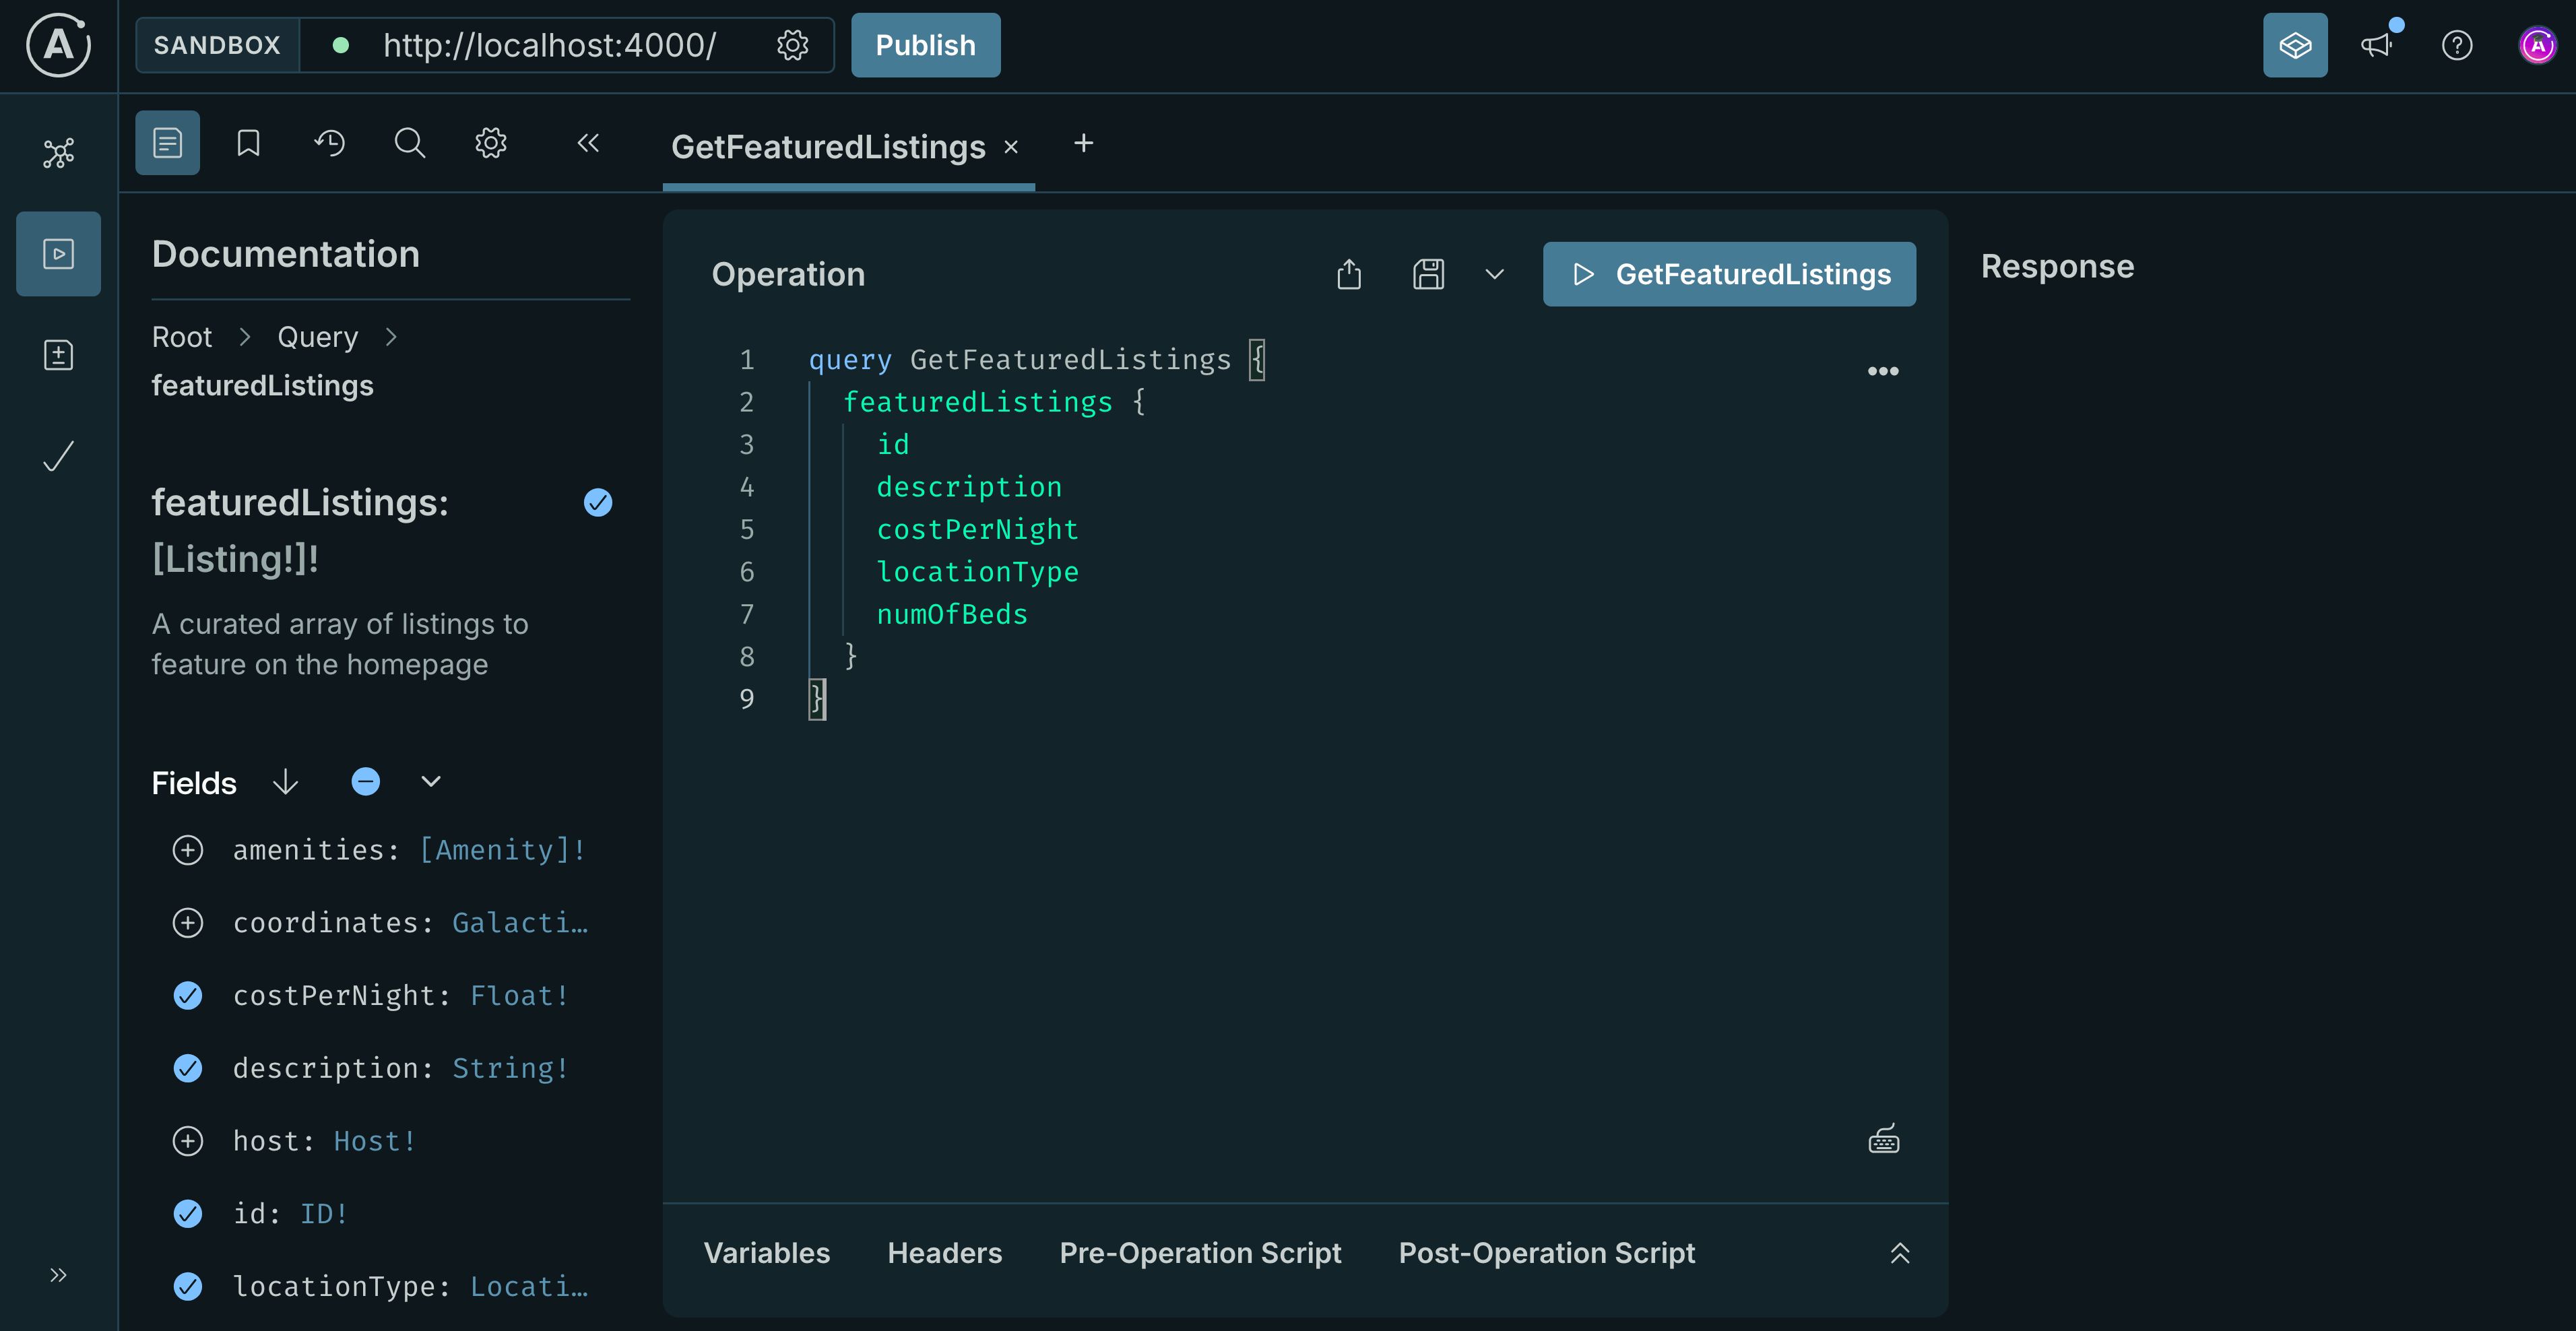This screenshot has height=1331, width=2576.
Task: Open Explorer settings via the gear icon
Action: pos(490,142)
